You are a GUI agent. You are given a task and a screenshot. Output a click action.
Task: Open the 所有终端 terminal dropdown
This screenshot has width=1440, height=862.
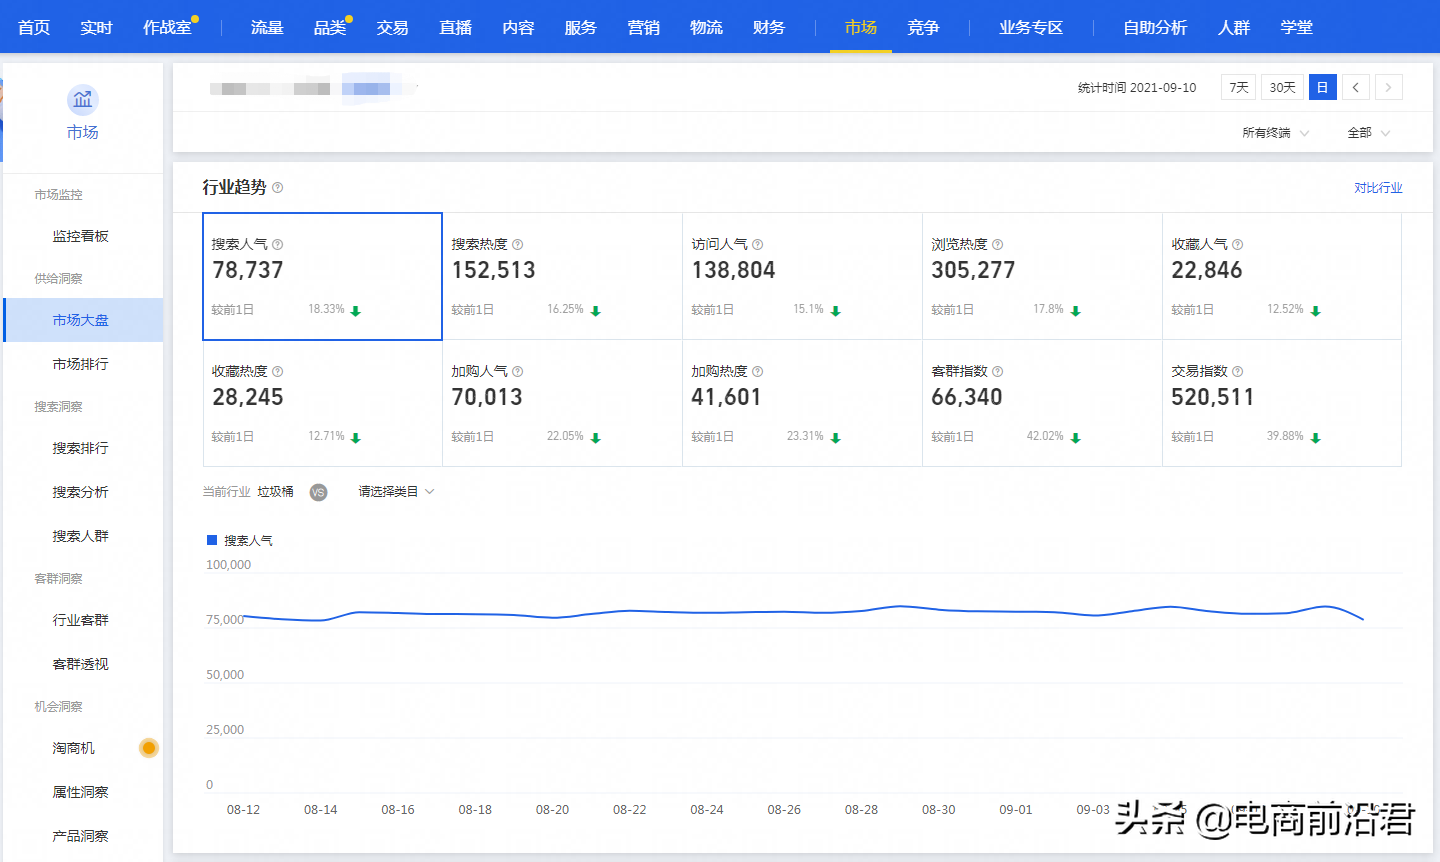click(1275, 133)
